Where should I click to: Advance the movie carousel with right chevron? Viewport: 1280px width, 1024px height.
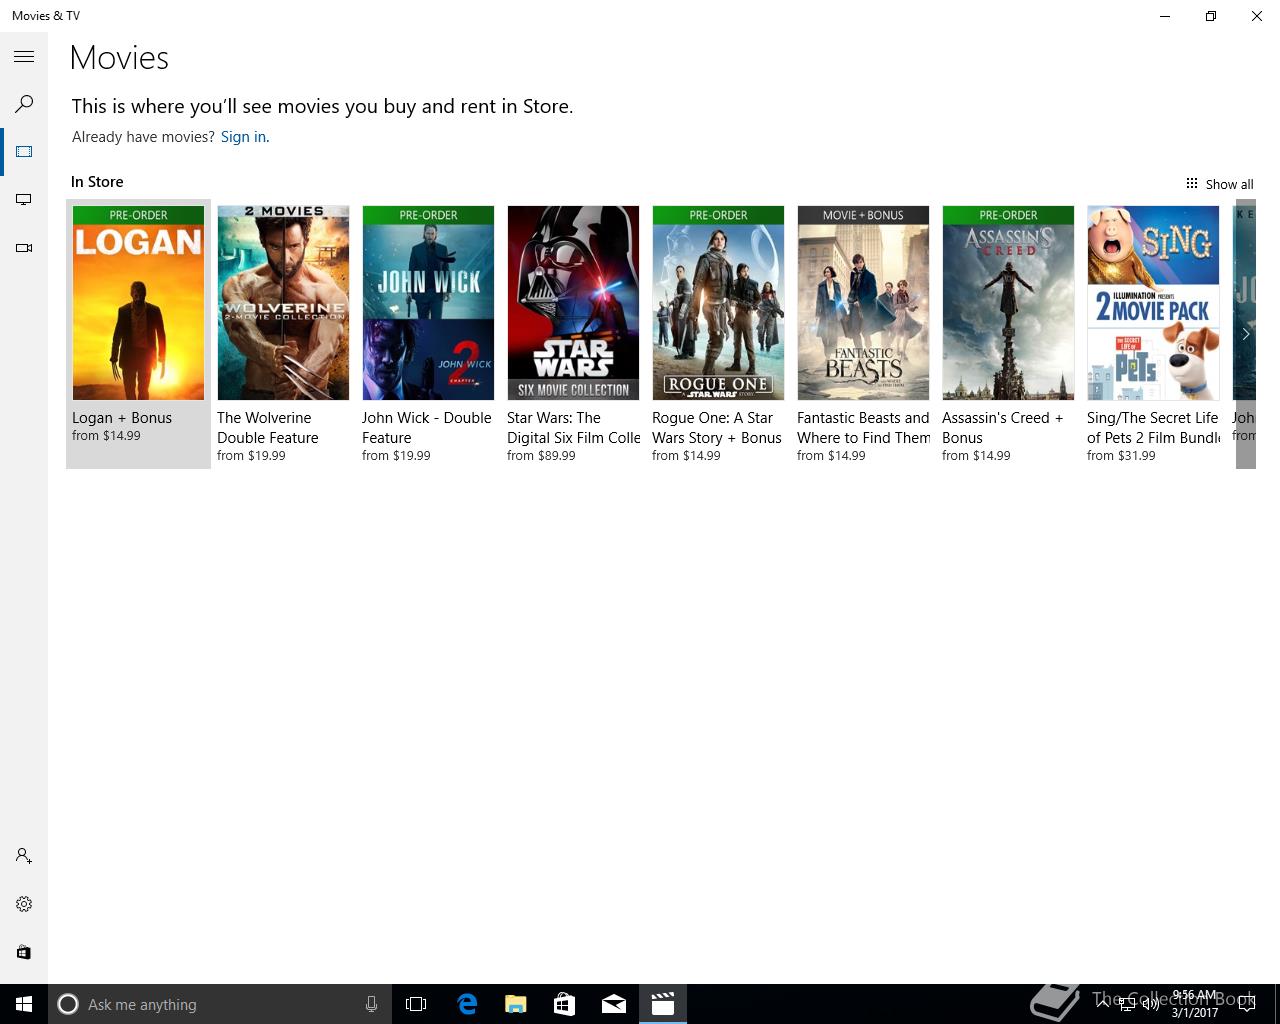[x=1246, y=334]
